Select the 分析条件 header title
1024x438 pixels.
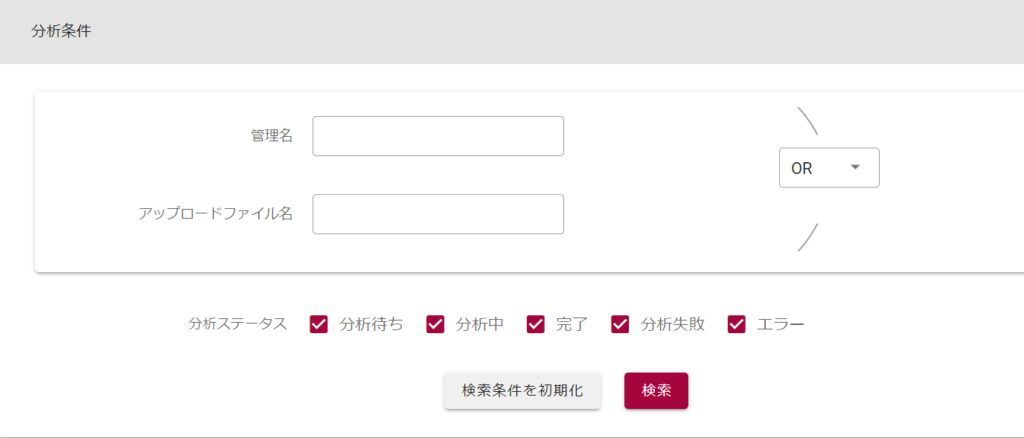point(62,31)
